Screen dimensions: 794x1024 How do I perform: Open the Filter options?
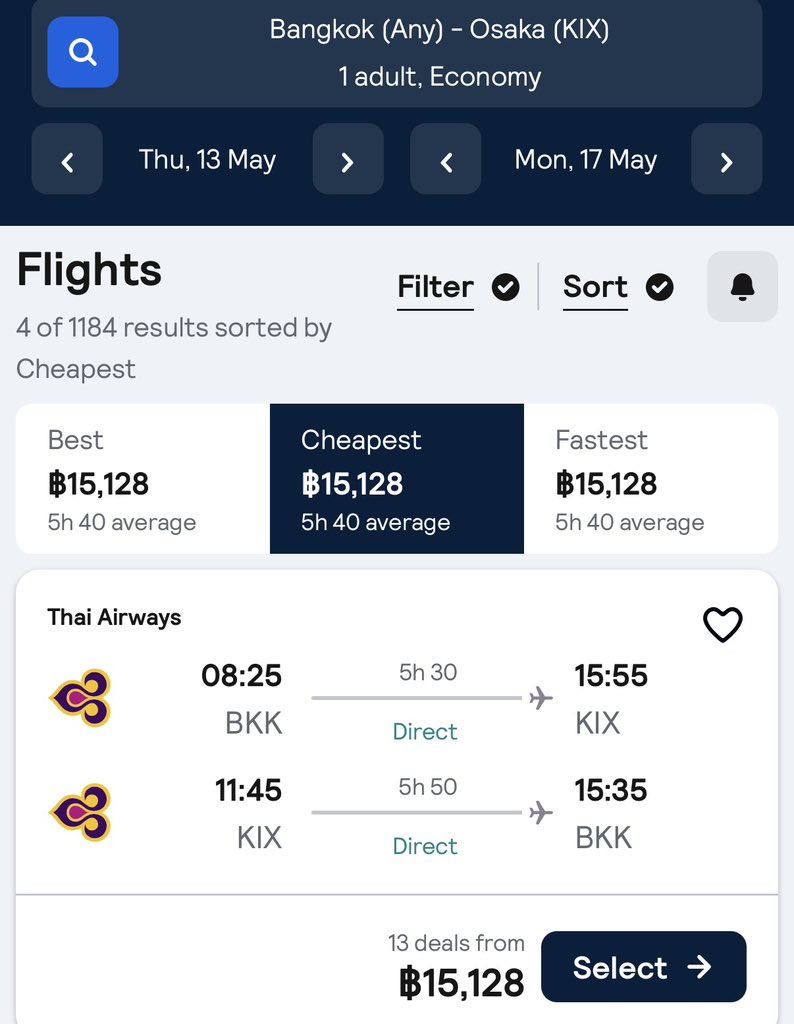[436, 287]
